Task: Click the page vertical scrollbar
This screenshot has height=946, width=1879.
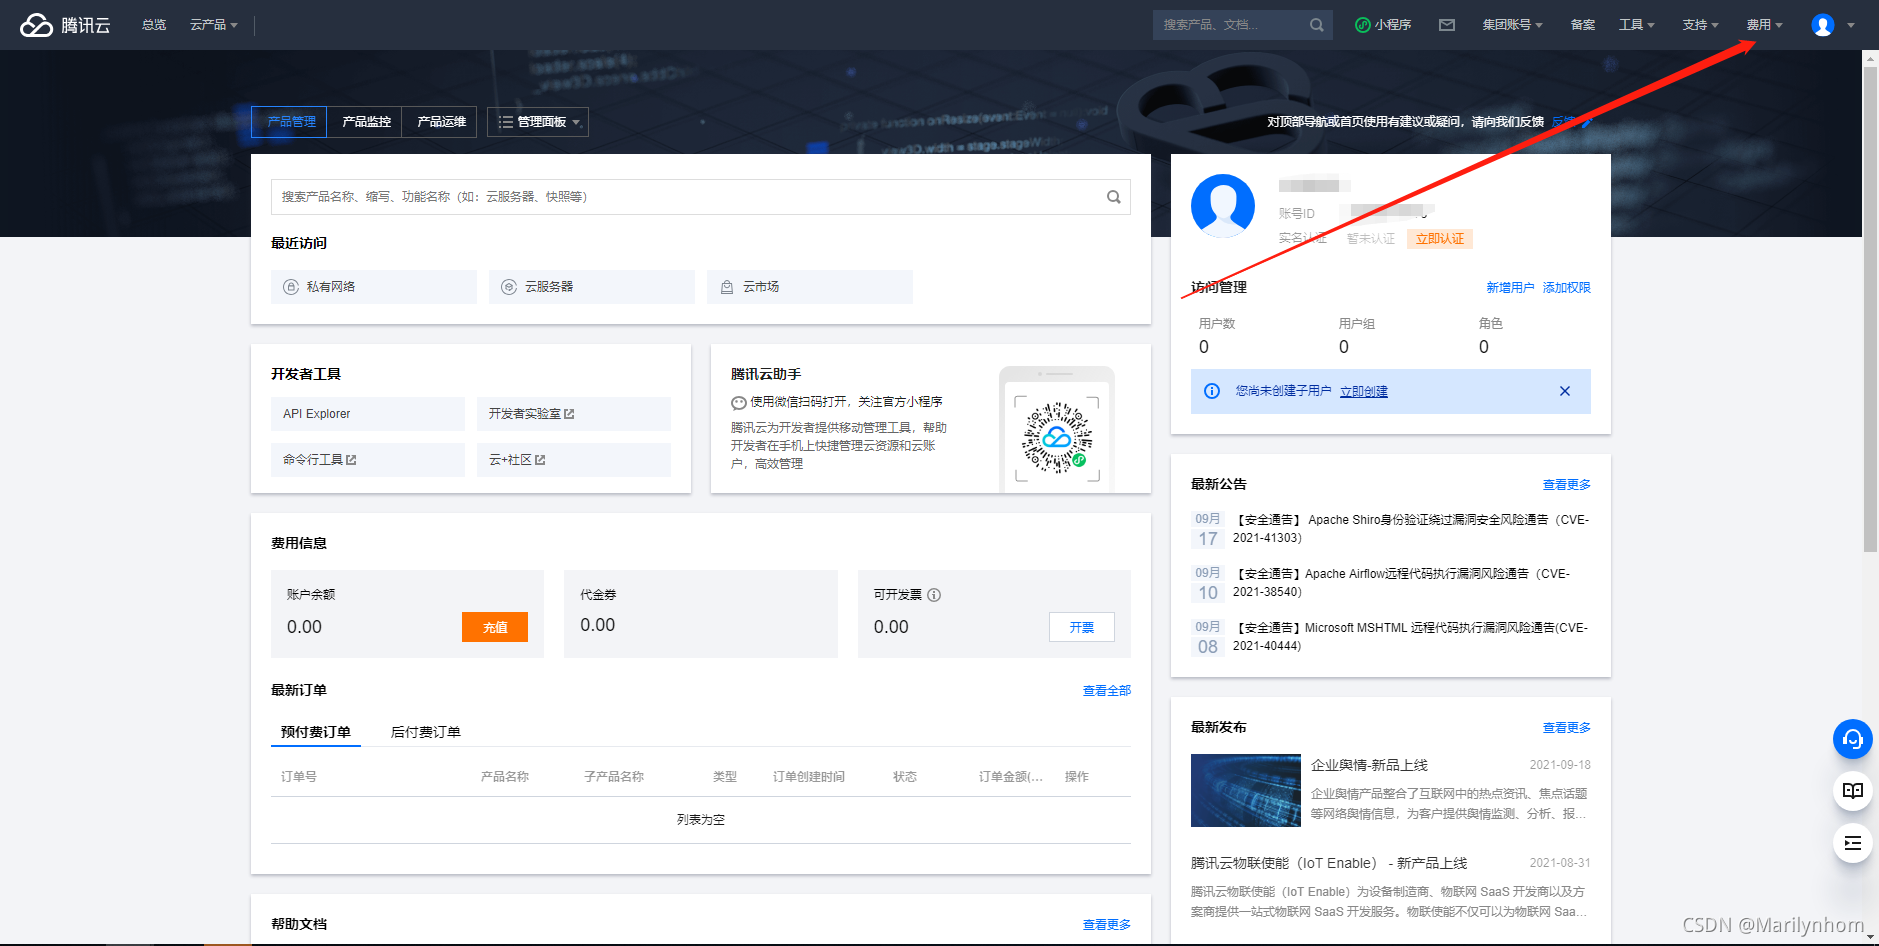Action: pos(1870,310)
